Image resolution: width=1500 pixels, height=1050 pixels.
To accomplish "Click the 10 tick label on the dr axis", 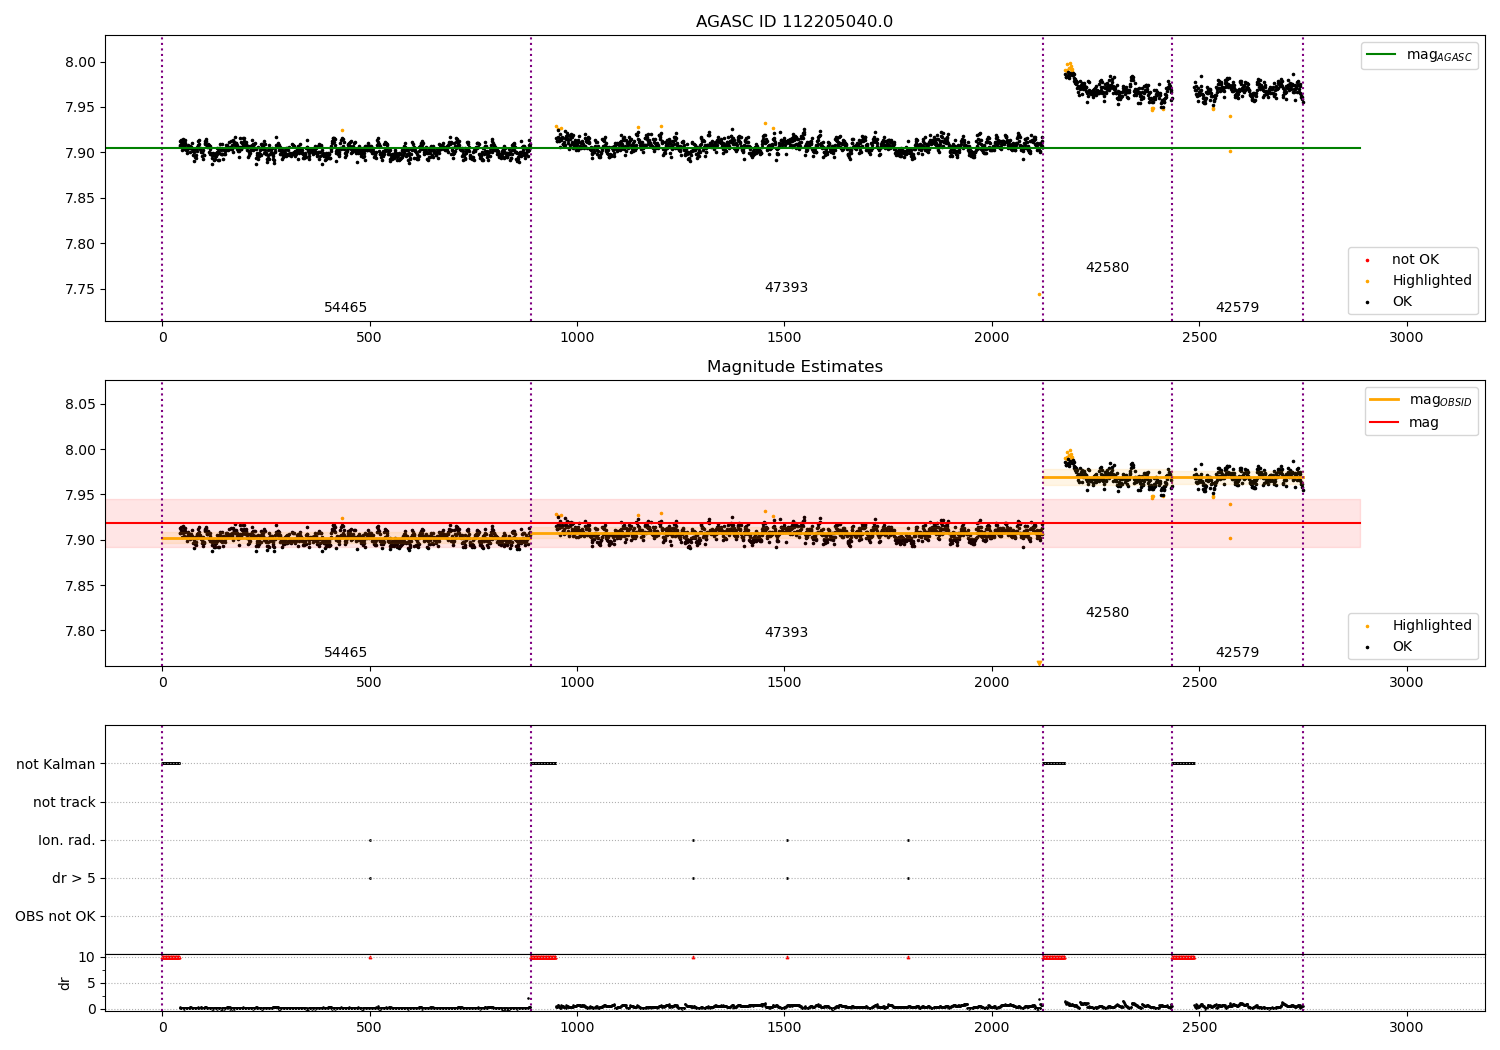I will pyautogui.click(x=87, y=958).
